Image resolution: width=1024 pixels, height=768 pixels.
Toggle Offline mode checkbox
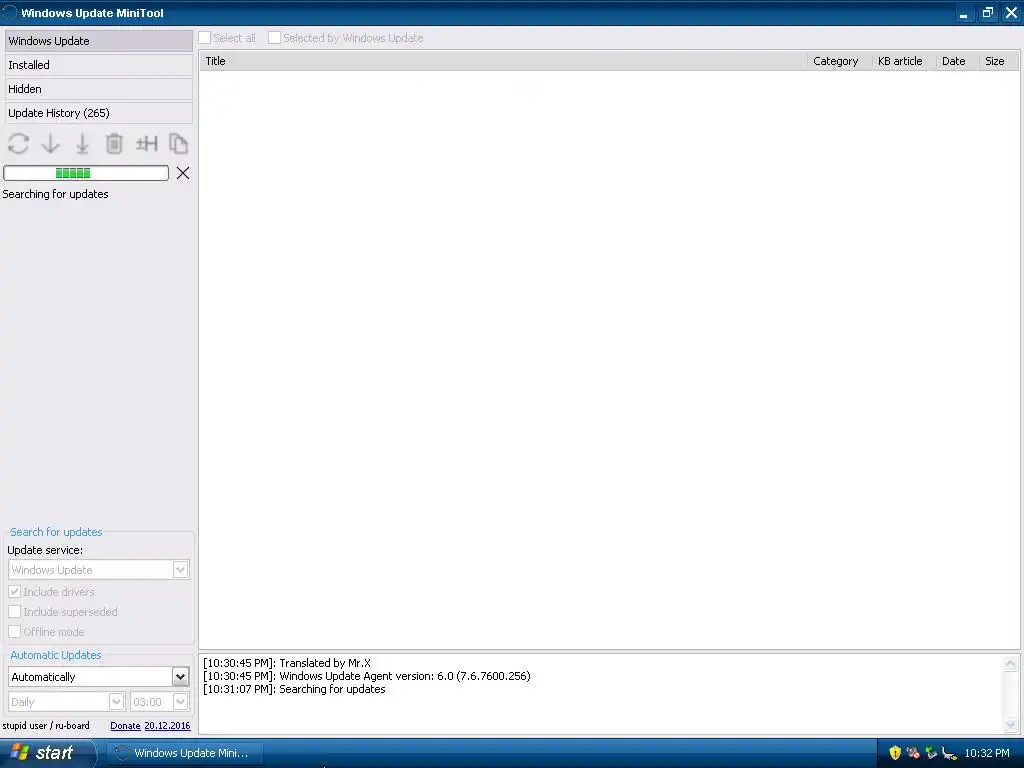point(14,632)
